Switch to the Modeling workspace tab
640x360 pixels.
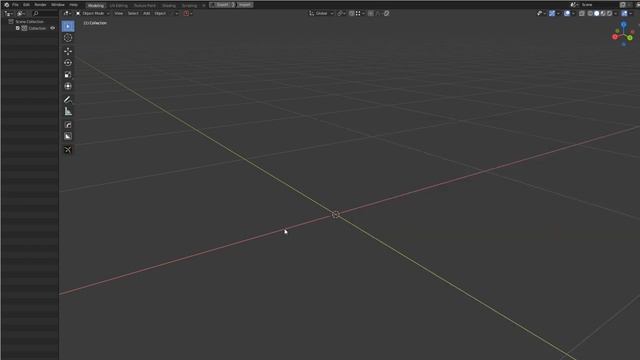pos(96,5)
